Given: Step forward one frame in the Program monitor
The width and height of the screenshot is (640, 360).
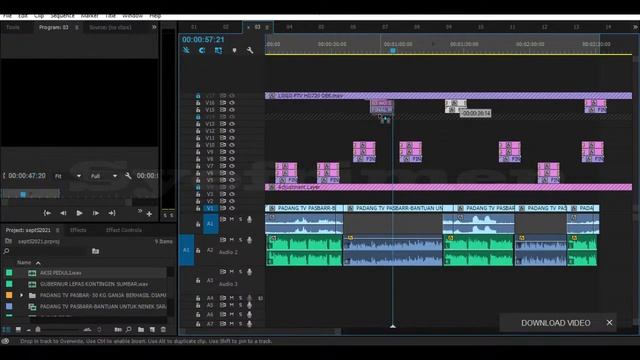Looking at the screenshot, I should (x=96, y=213).
